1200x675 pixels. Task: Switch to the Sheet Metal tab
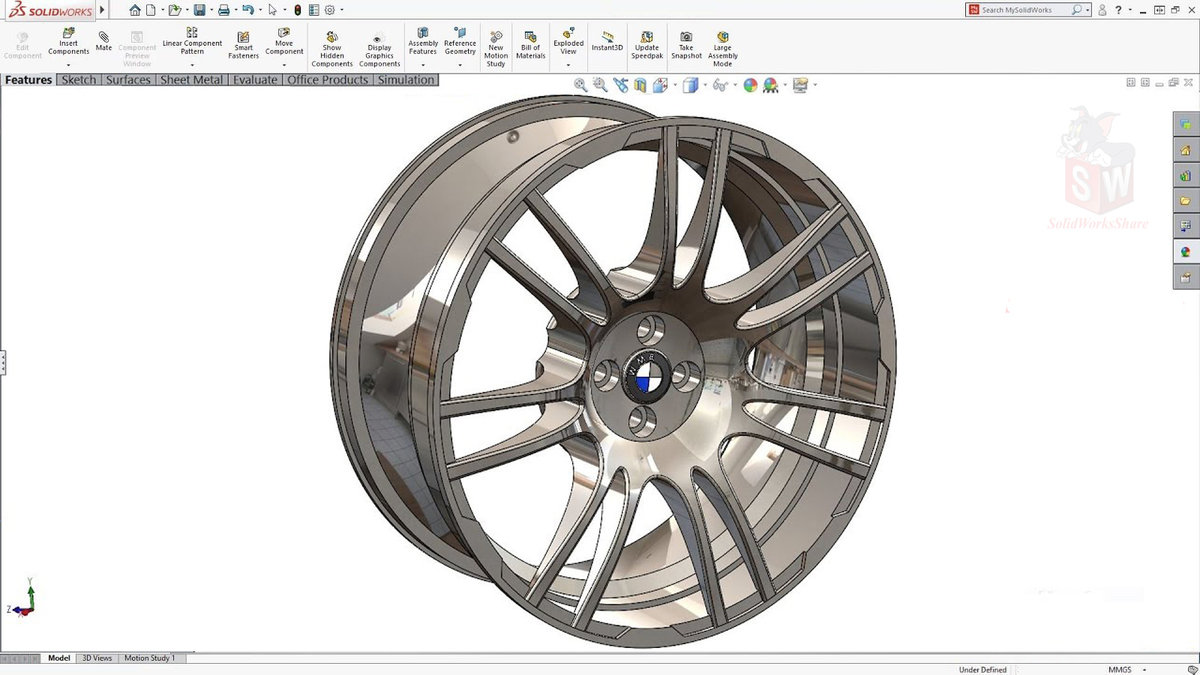point(191,80)
